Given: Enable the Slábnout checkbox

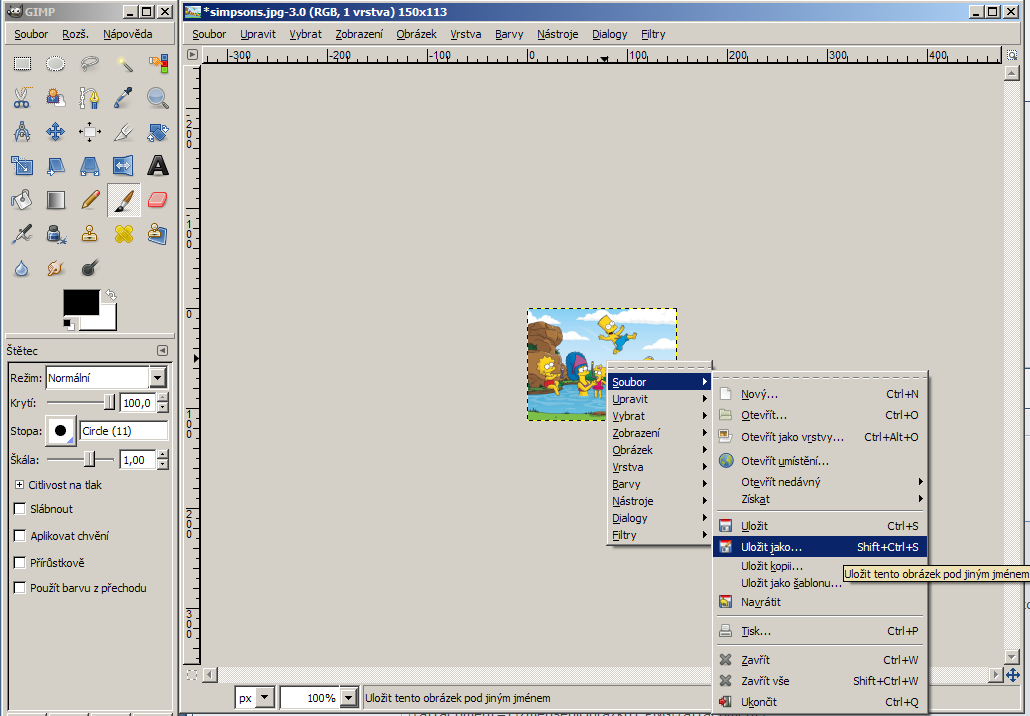Looking at the screenshot, I should (x=20, y=509).
